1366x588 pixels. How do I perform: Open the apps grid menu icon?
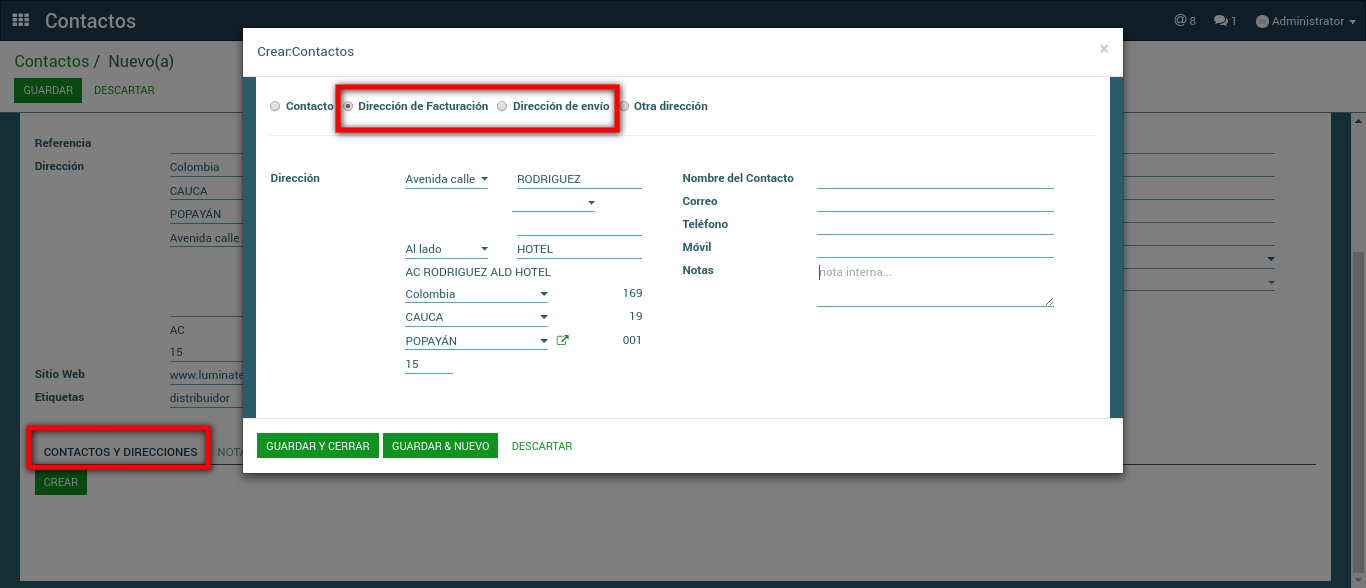[21, 21]
